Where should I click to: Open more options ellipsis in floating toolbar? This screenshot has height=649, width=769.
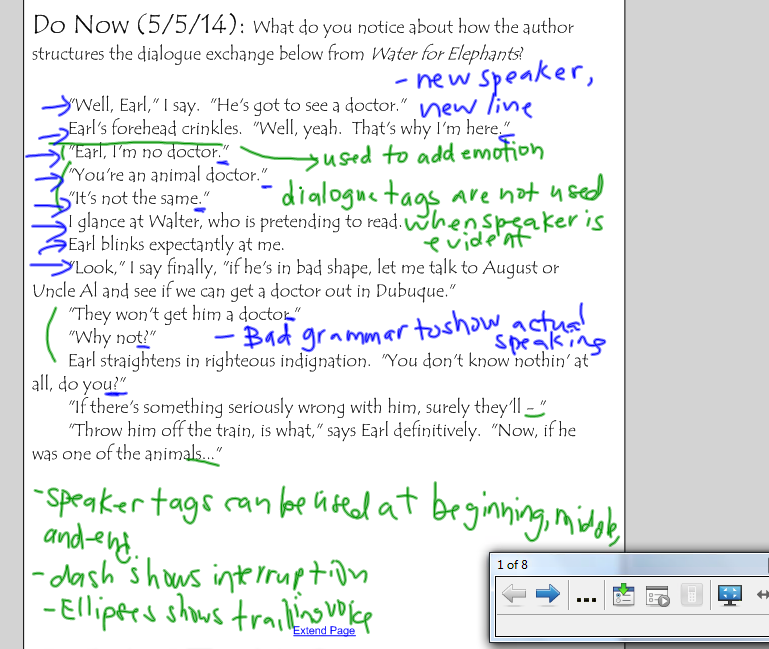click(586, 599)
